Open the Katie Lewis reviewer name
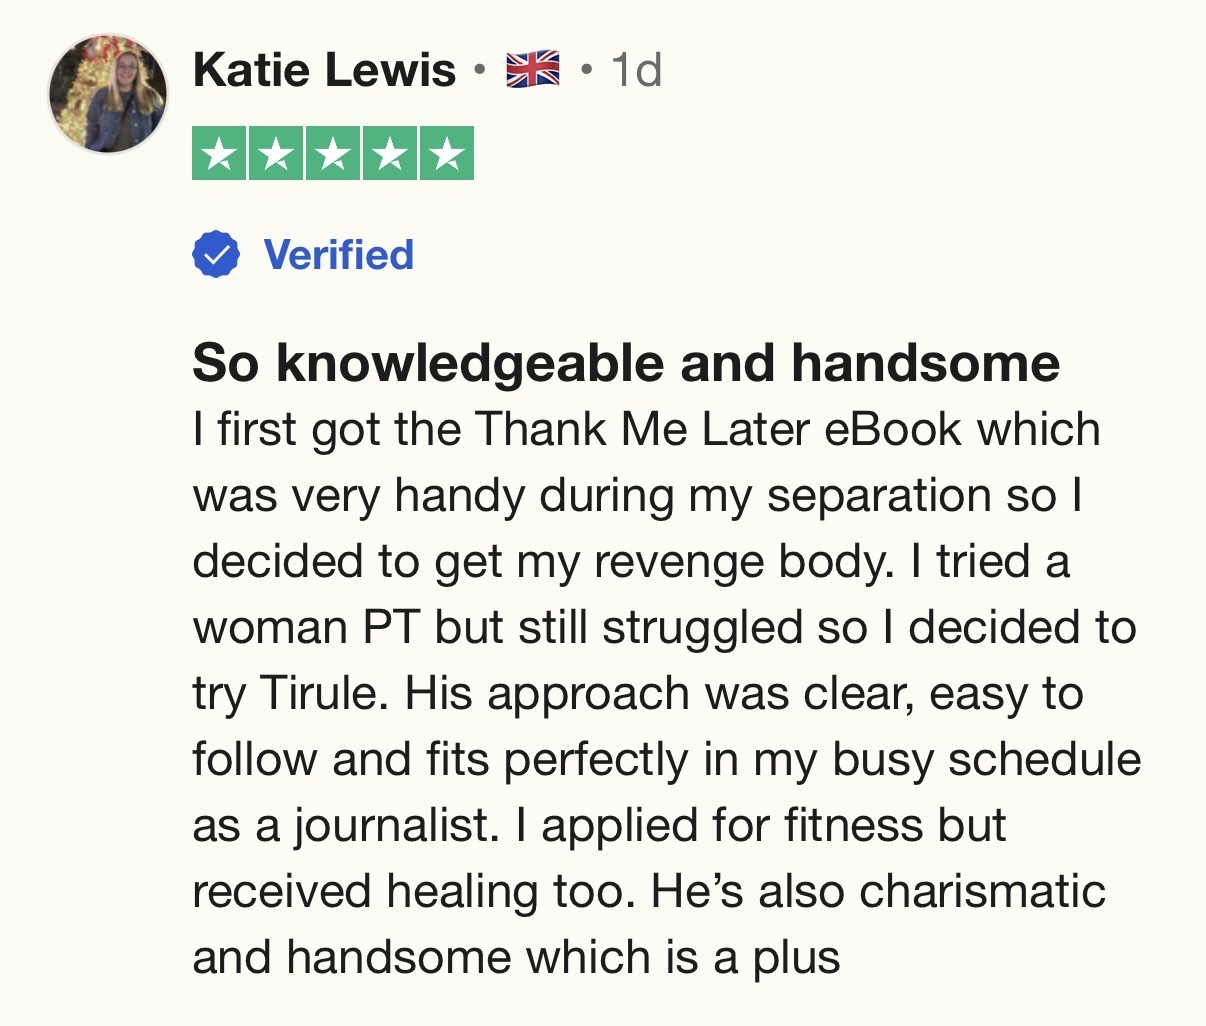Viewport: 1206px width, 1026px height. tap(324, 70)
